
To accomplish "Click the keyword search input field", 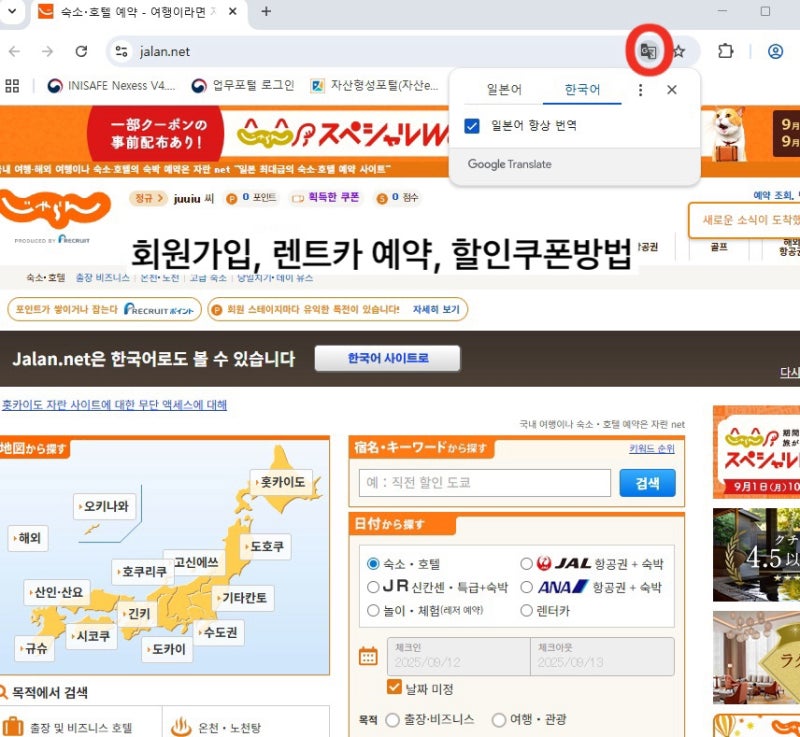I will (485, 482).
